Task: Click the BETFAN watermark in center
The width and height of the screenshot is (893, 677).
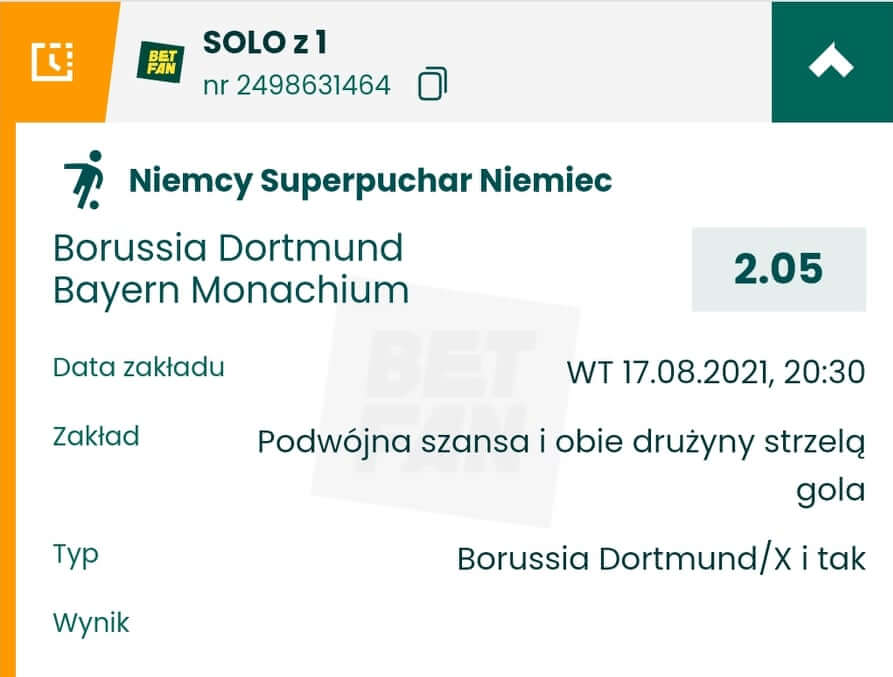Action: click(445, 410)
